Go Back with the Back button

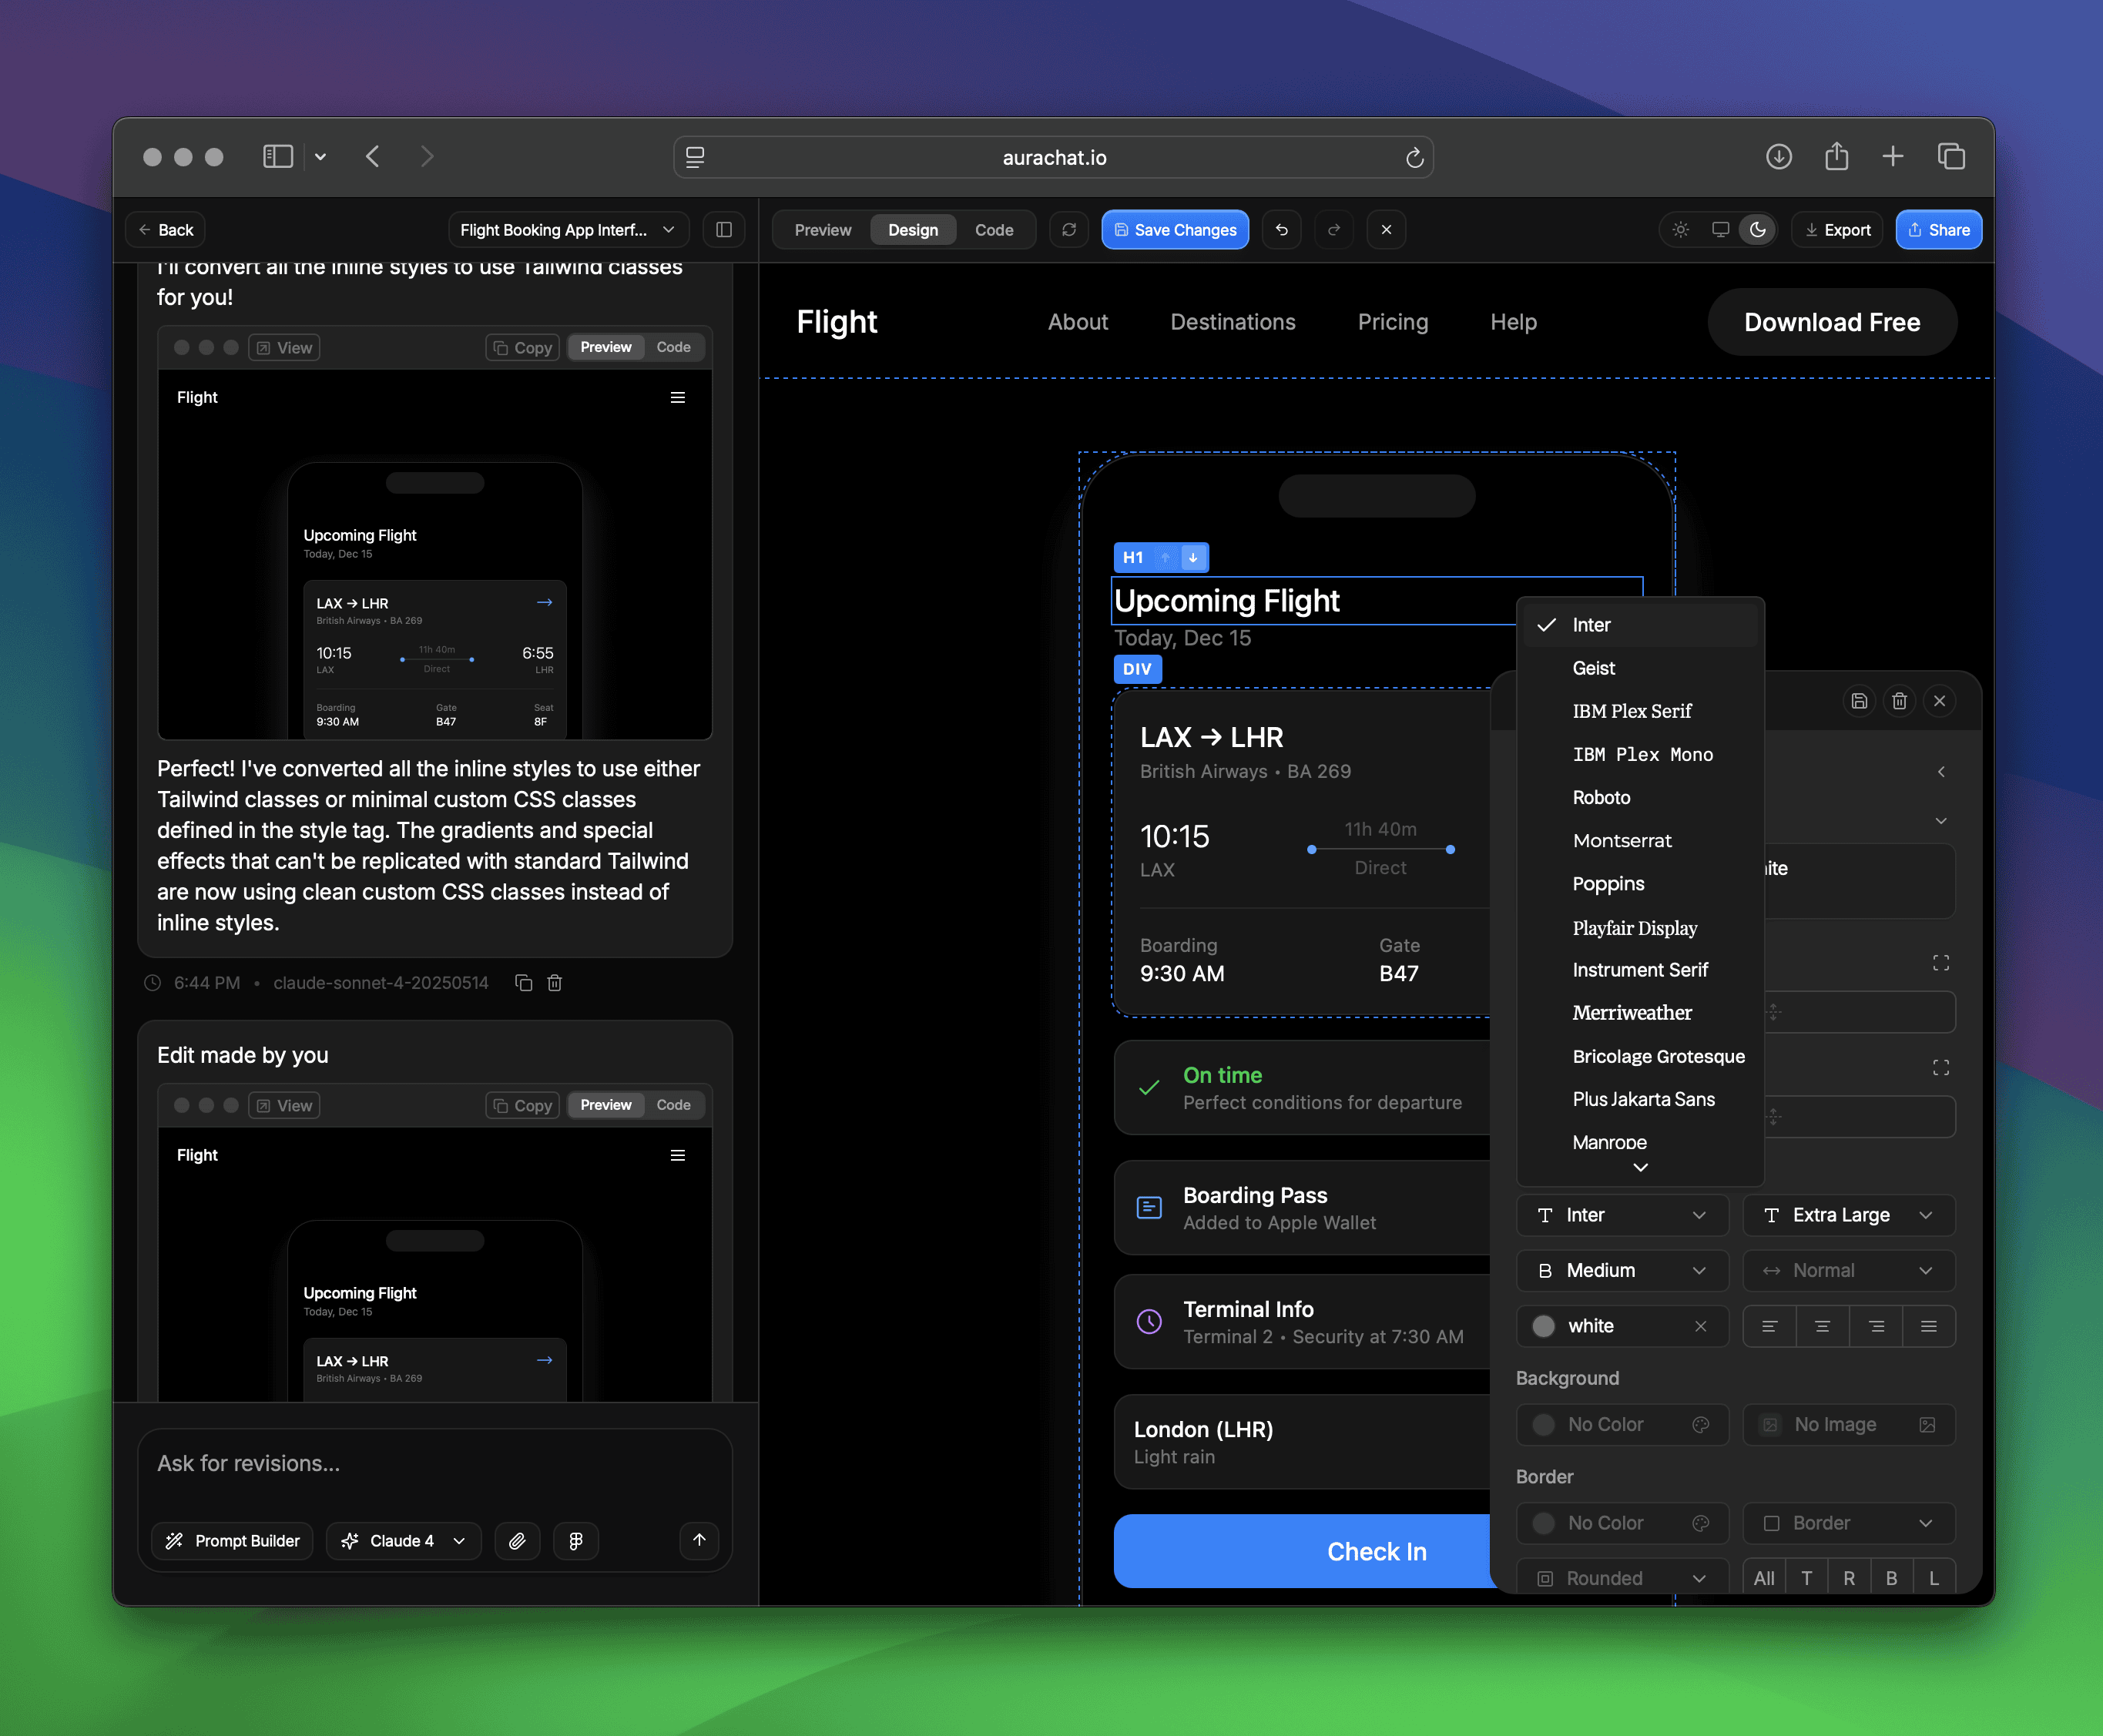tap(166, 230)
